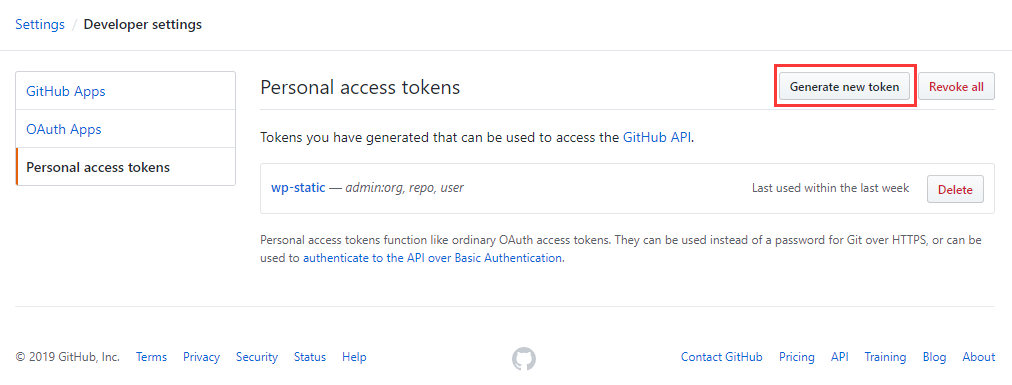Viewport: 1012px width, 385px height.
Task: Open Privacy footer link
Action: (201, 357)
